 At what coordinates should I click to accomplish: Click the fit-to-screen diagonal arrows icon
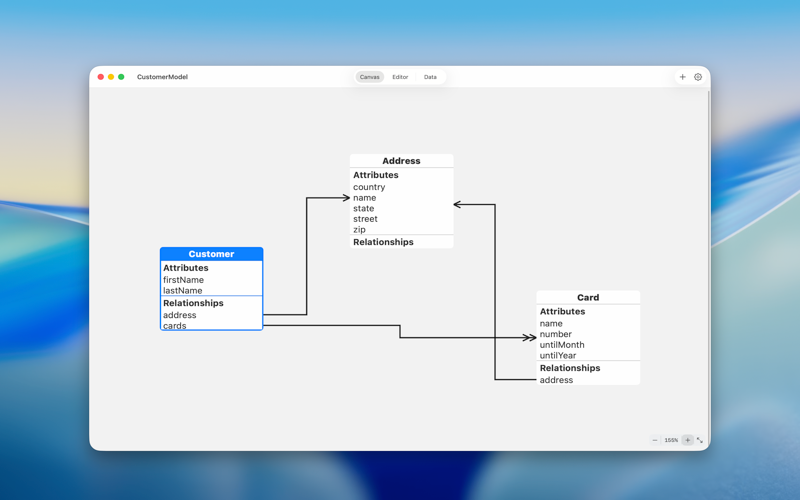[x=700, y=440]
